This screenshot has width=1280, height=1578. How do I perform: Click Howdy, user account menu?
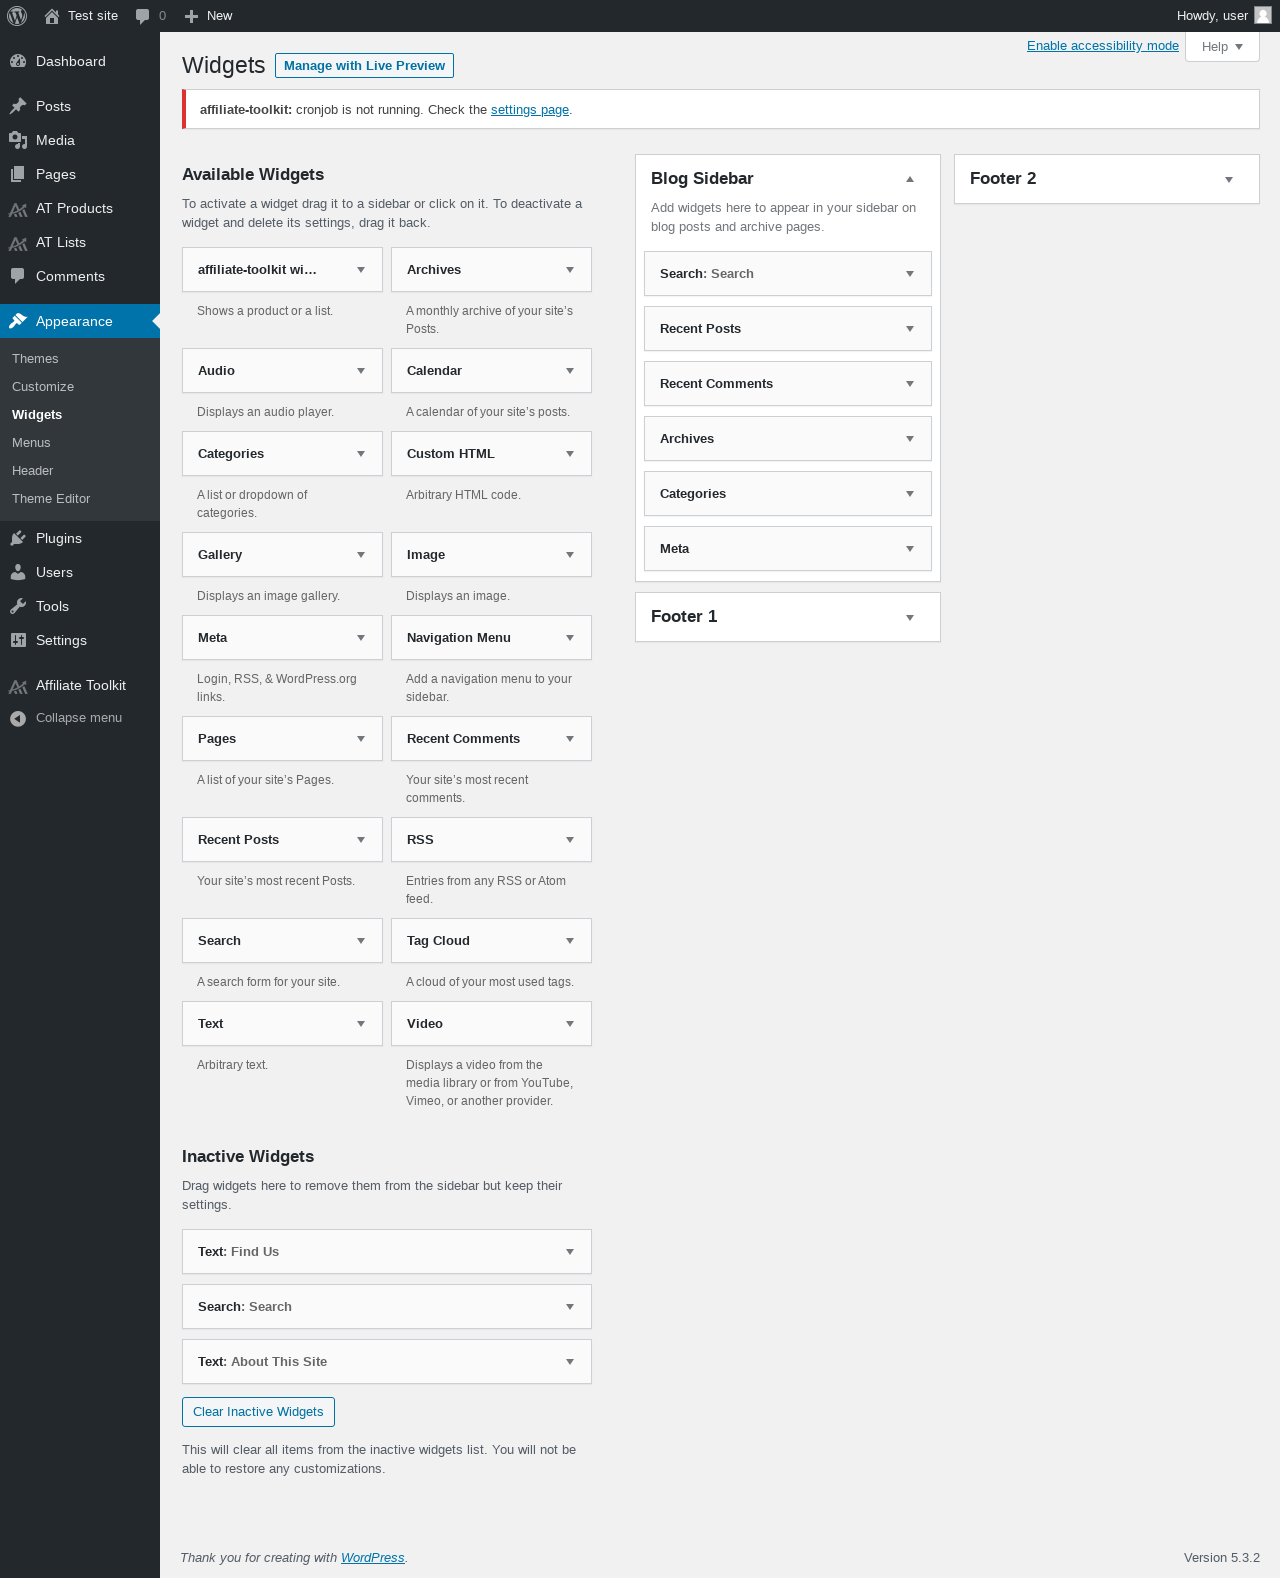[x=1223, y=16]
